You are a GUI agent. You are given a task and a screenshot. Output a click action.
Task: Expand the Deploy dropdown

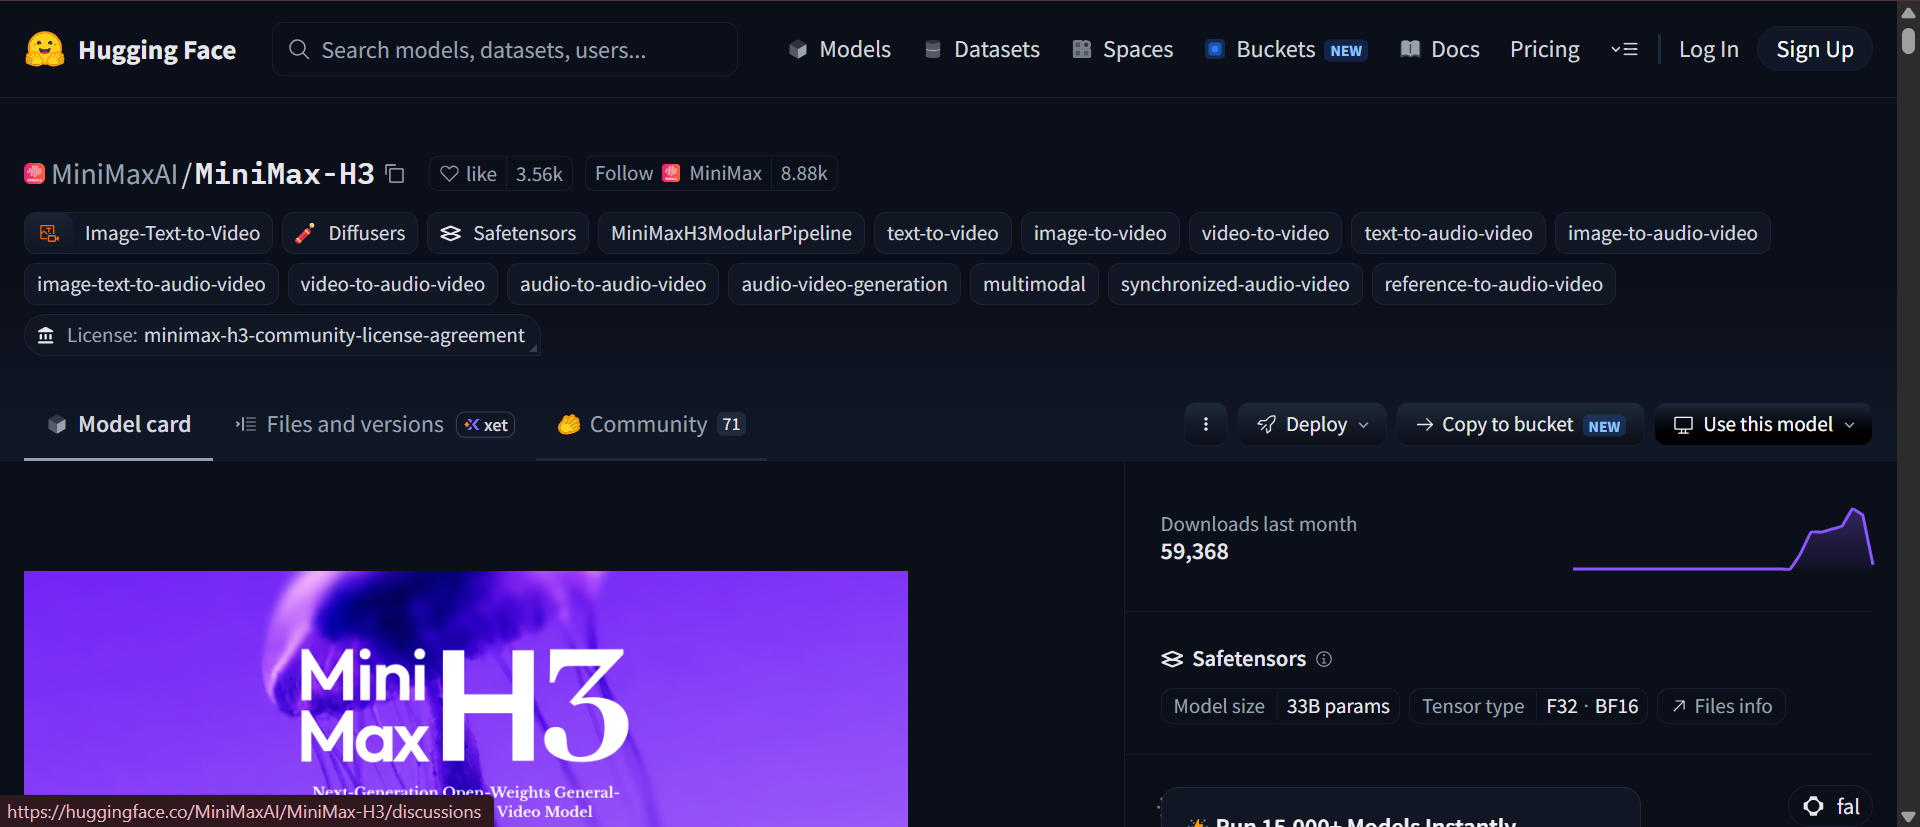tap(1312, 424)
